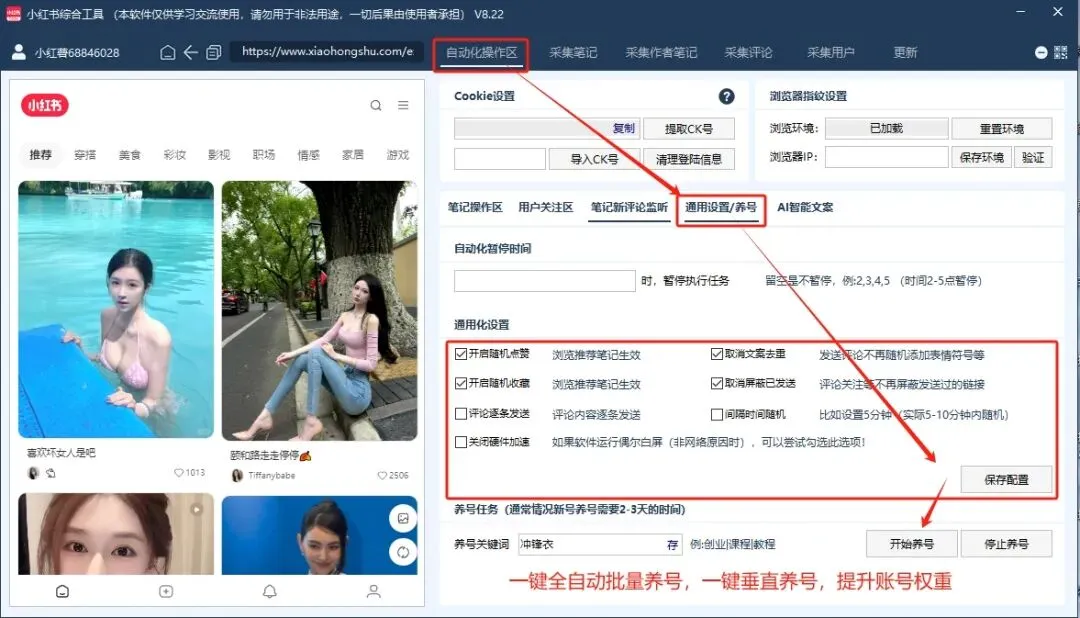Click the notification bell icon in bottom navigation
The width and height of the screenshot is (1080, 618).
(x=268, y=591)
